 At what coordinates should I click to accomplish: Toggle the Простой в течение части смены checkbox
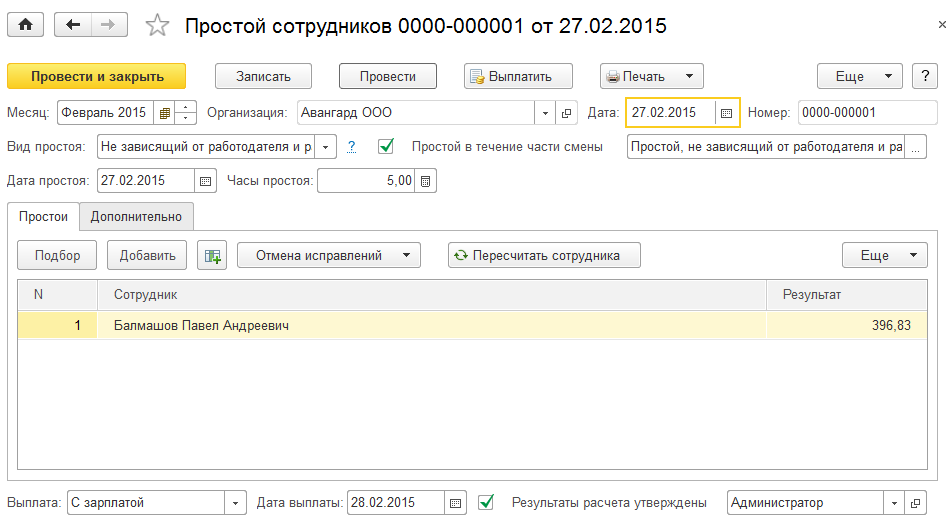[x=386, y=147]
